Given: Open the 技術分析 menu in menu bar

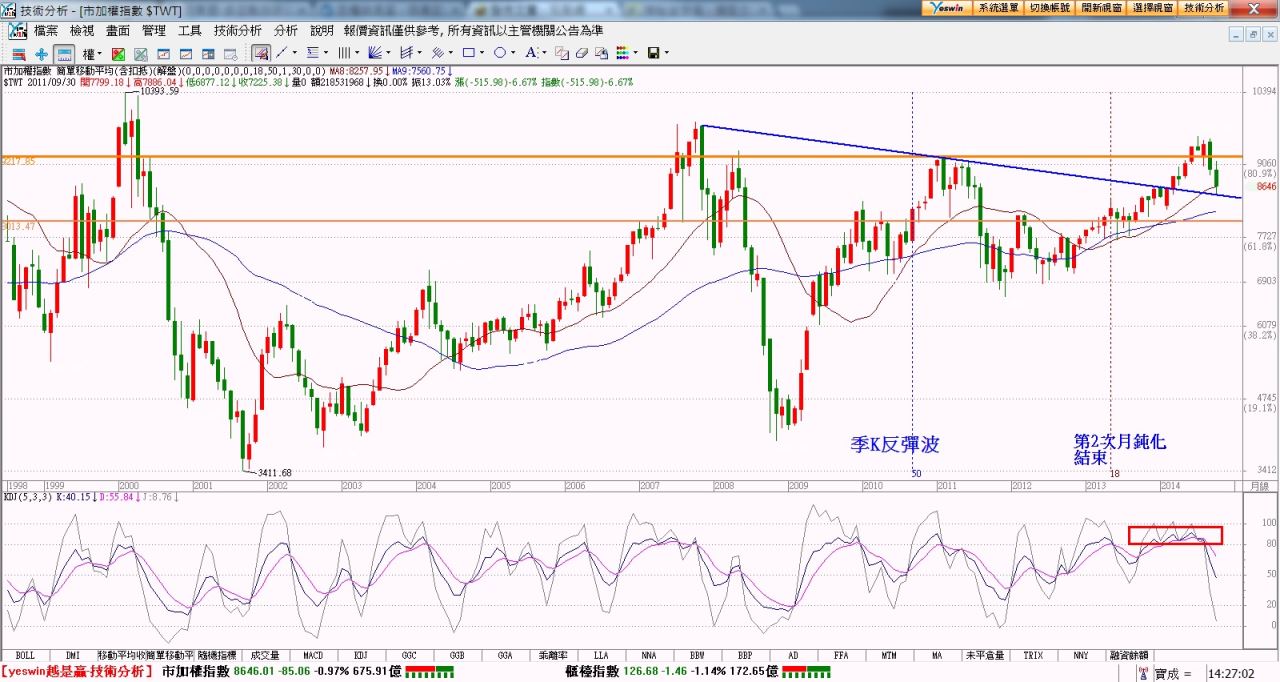Looking at the screenshot, I should coord(237,32).
